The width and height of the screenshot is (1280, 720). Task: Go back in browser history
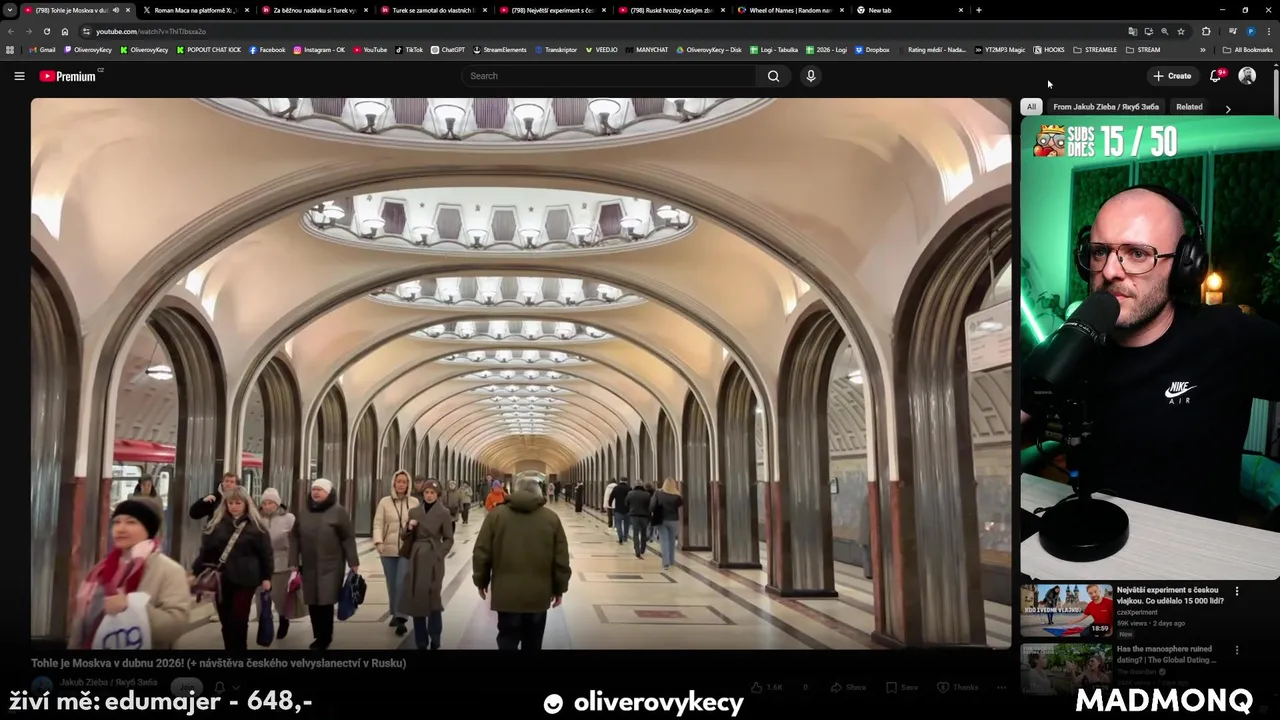pos(11,31)
